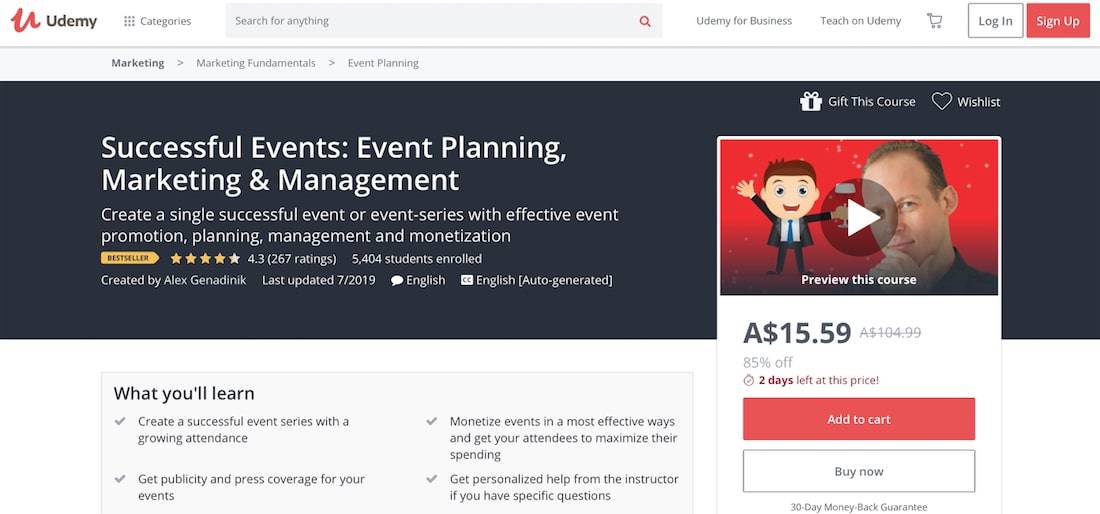Click Gift This Course label
Viewport: 1100px width, 514px height.
pyautogui.click(x=871, y=102)
